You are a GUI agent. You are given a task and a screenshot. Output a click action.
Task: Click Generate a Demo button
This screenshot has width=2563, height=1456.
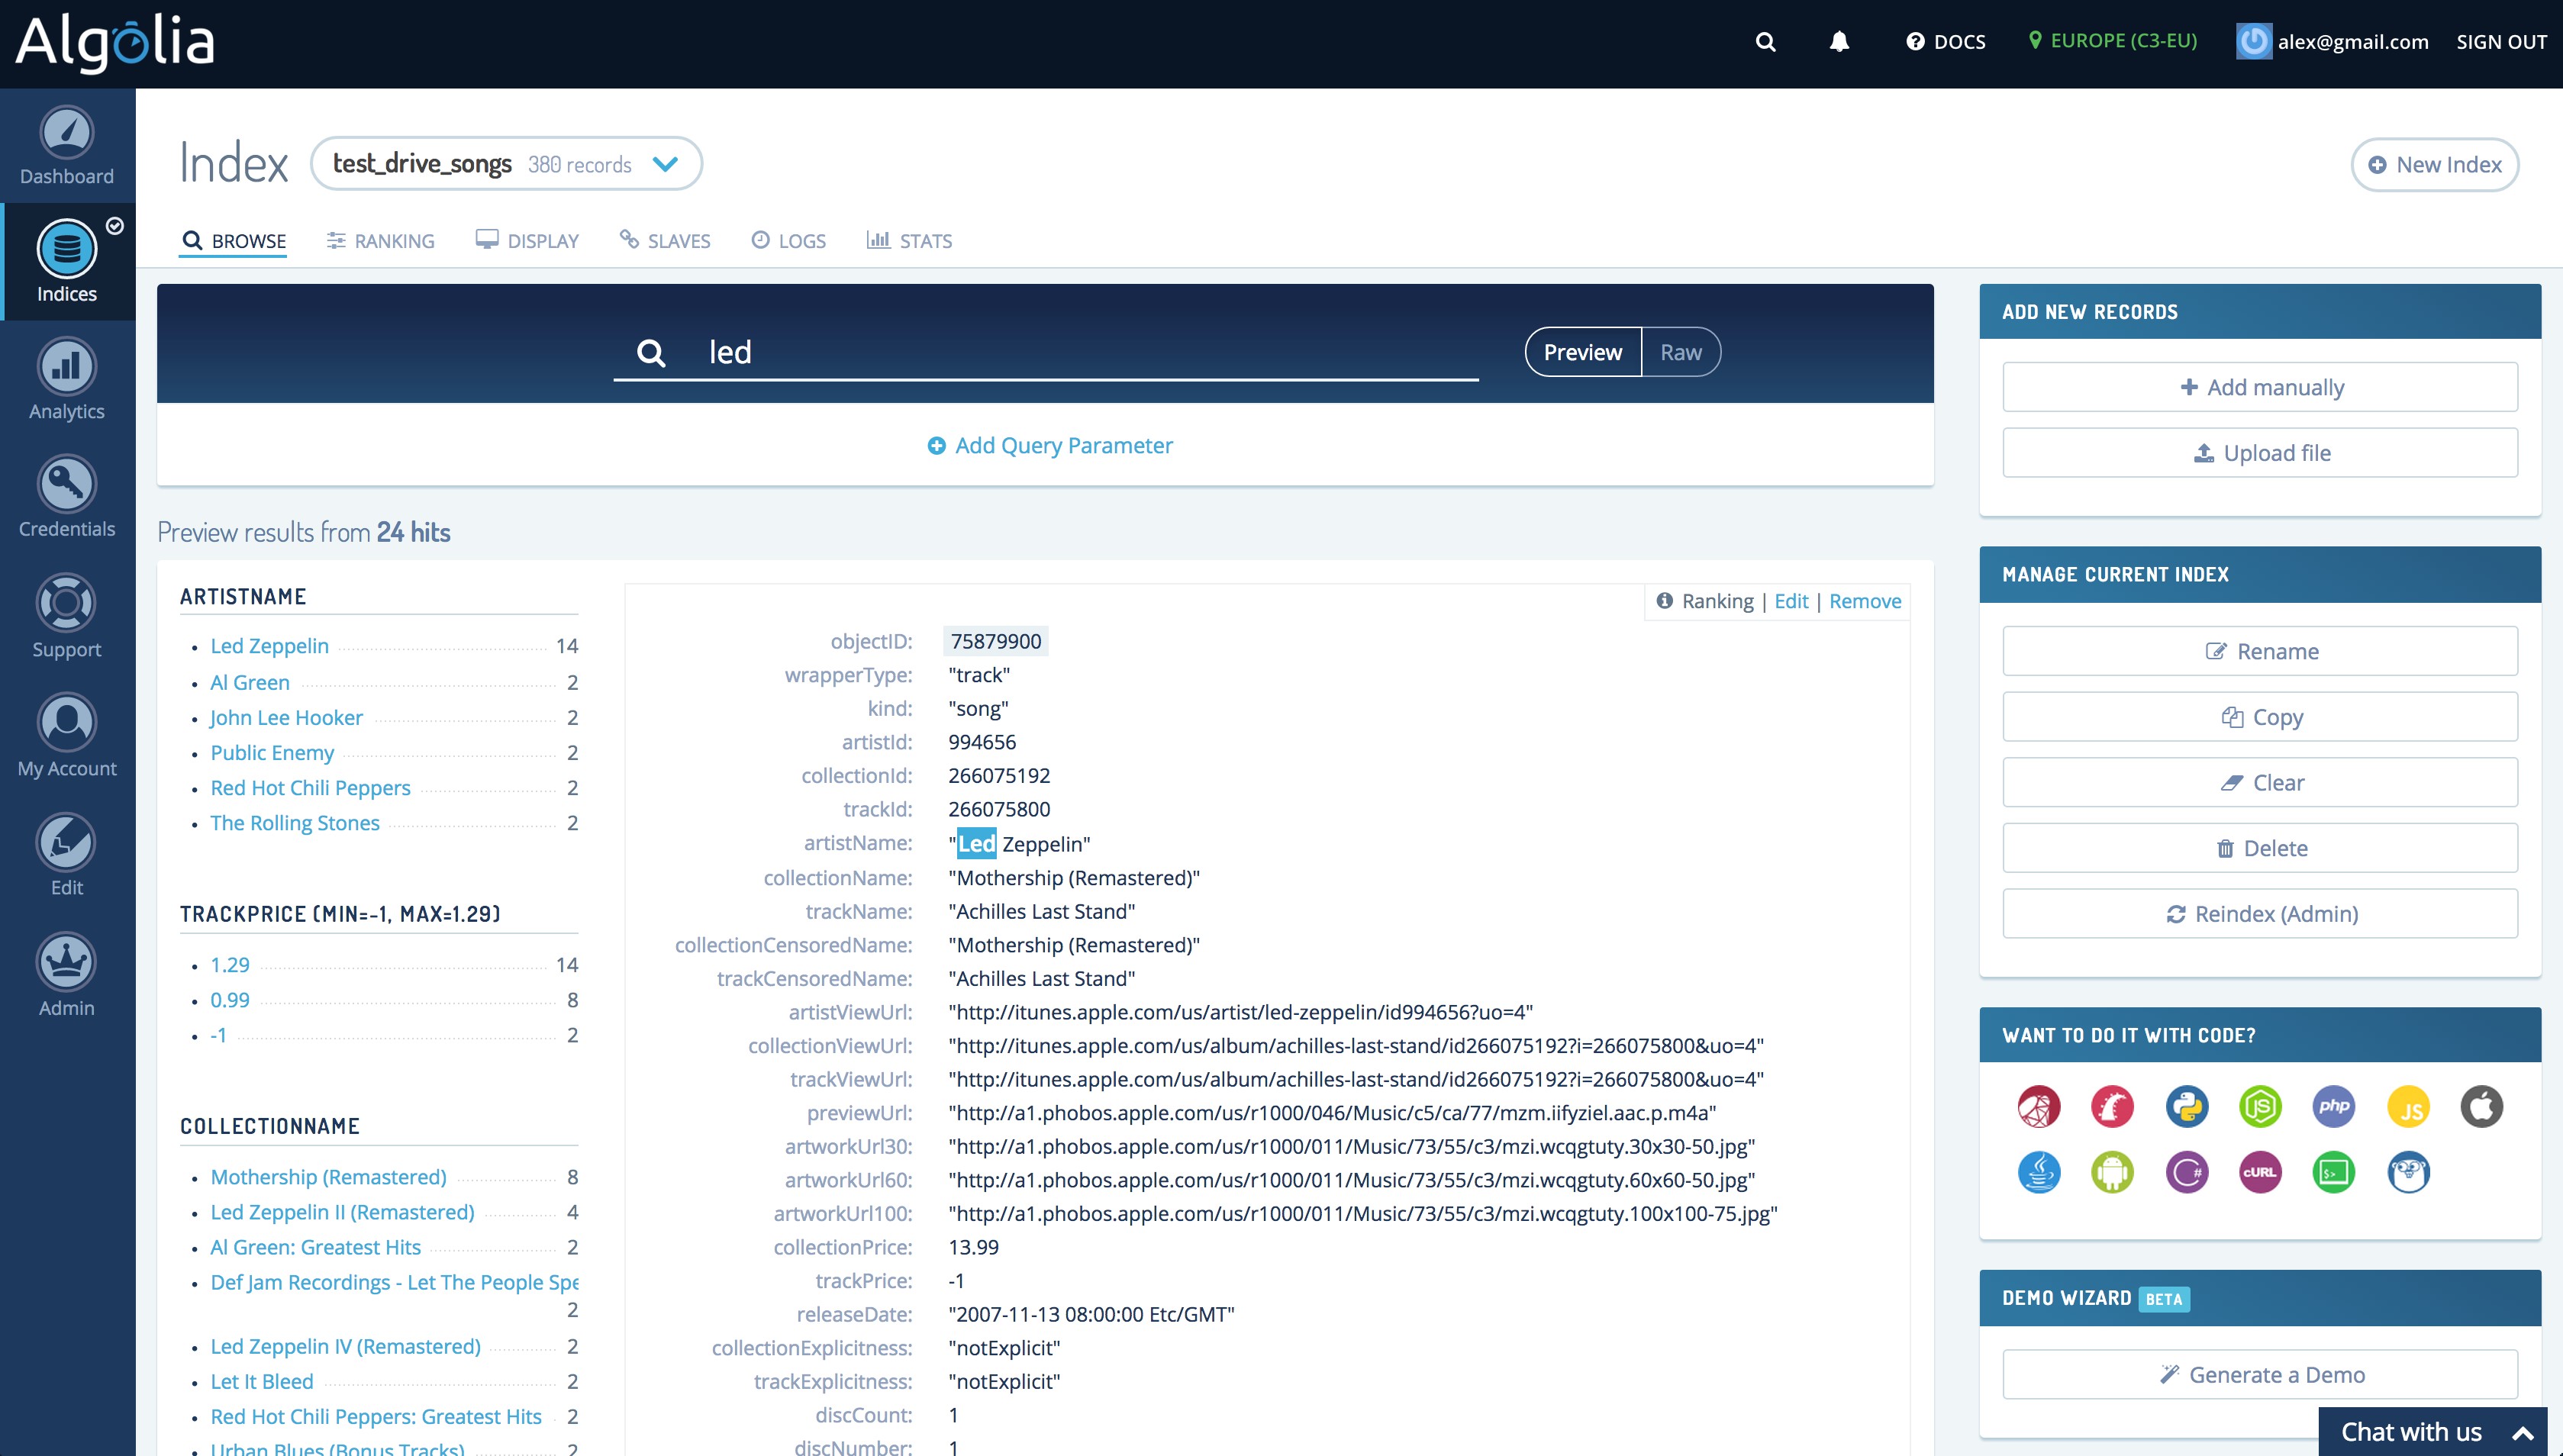2260,1375
